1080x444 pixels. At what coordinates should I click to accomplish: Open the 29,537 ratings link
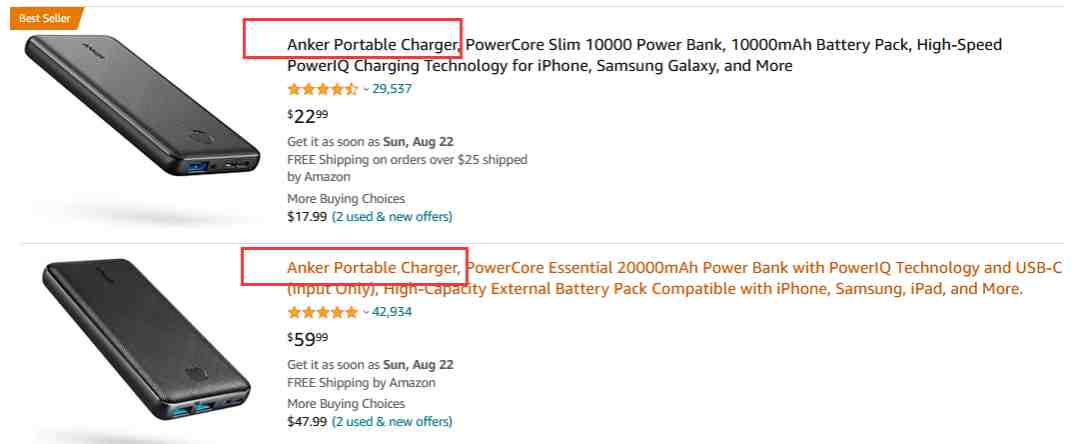(x=392, y=89)
